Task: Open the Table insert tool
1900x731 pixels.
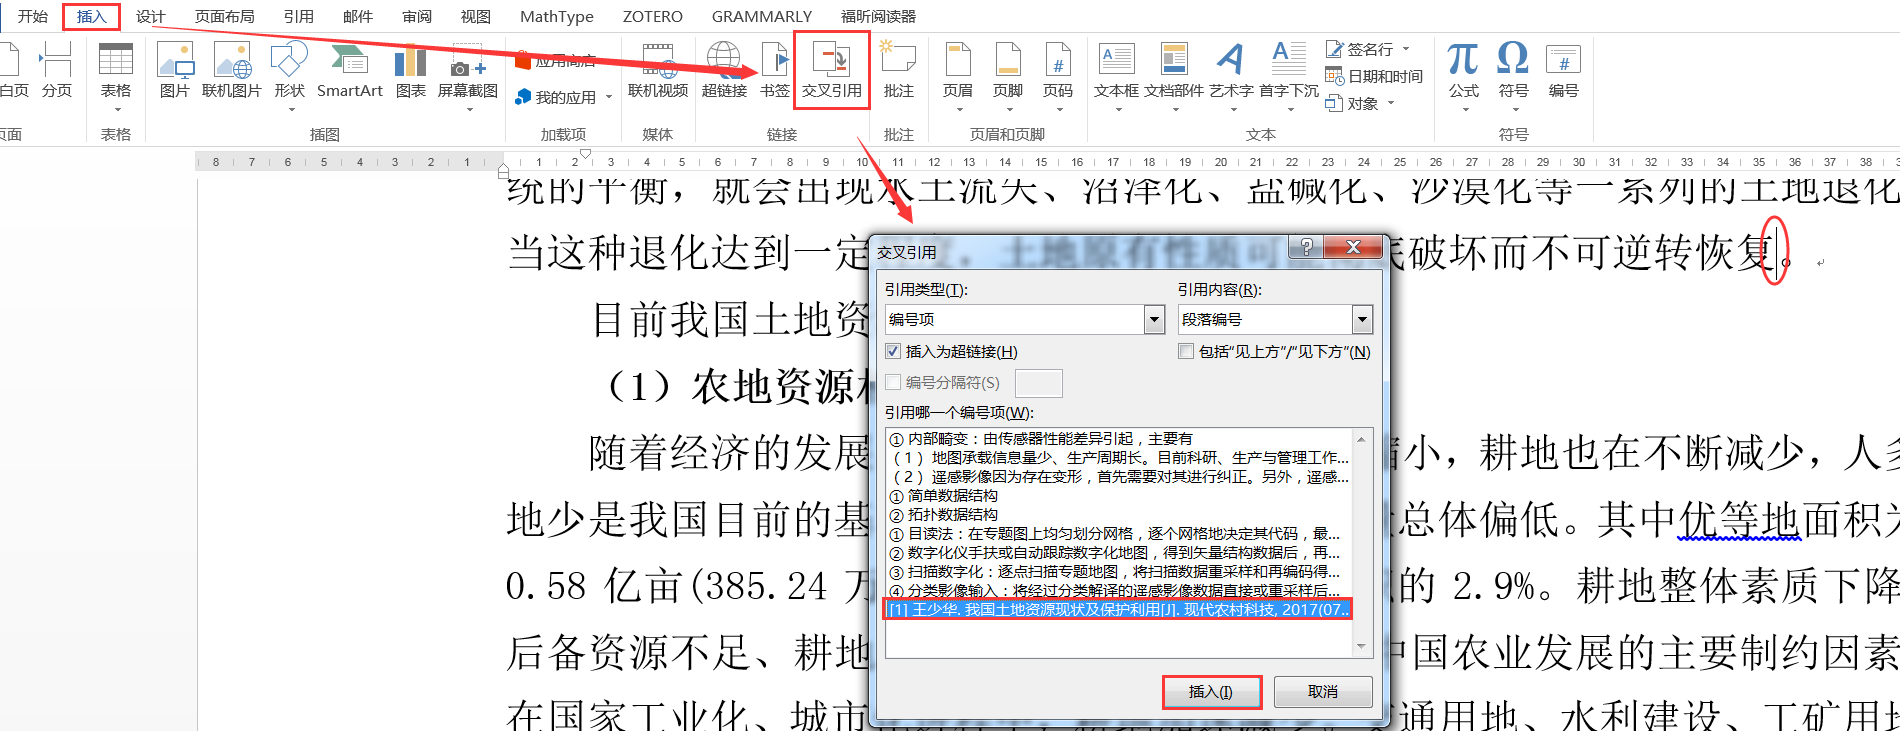Action: pos(116,71)
